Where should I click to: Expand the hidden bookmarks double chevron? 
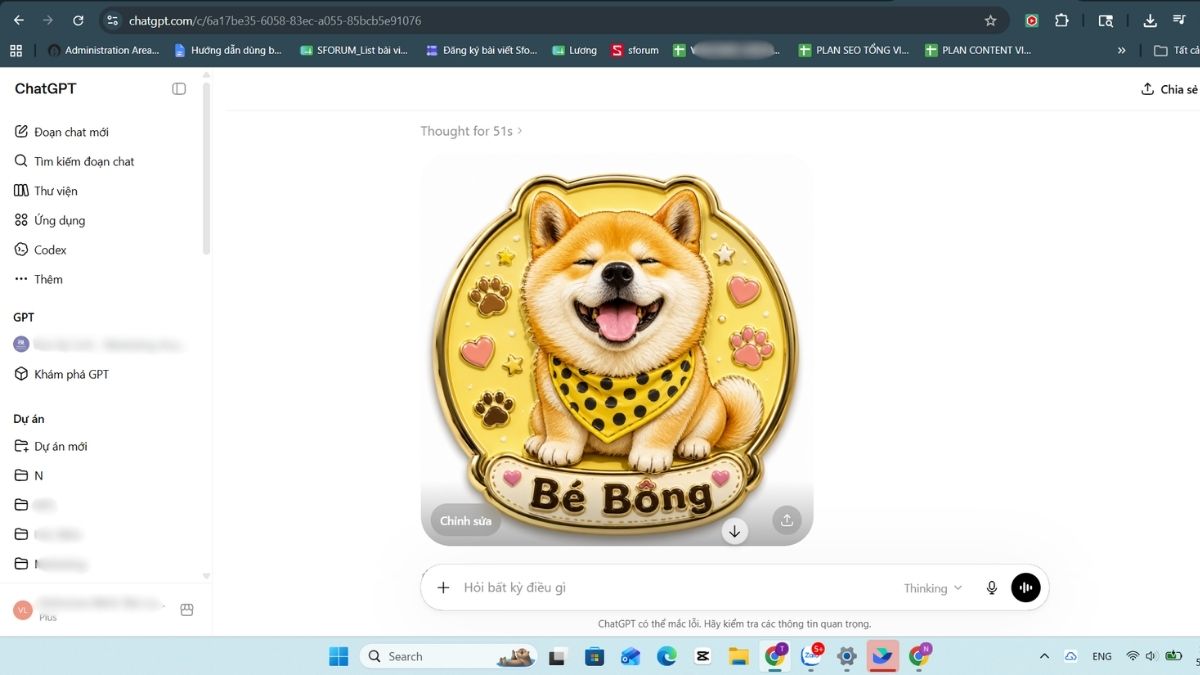pyautogui.click(x=1121, y=50)
